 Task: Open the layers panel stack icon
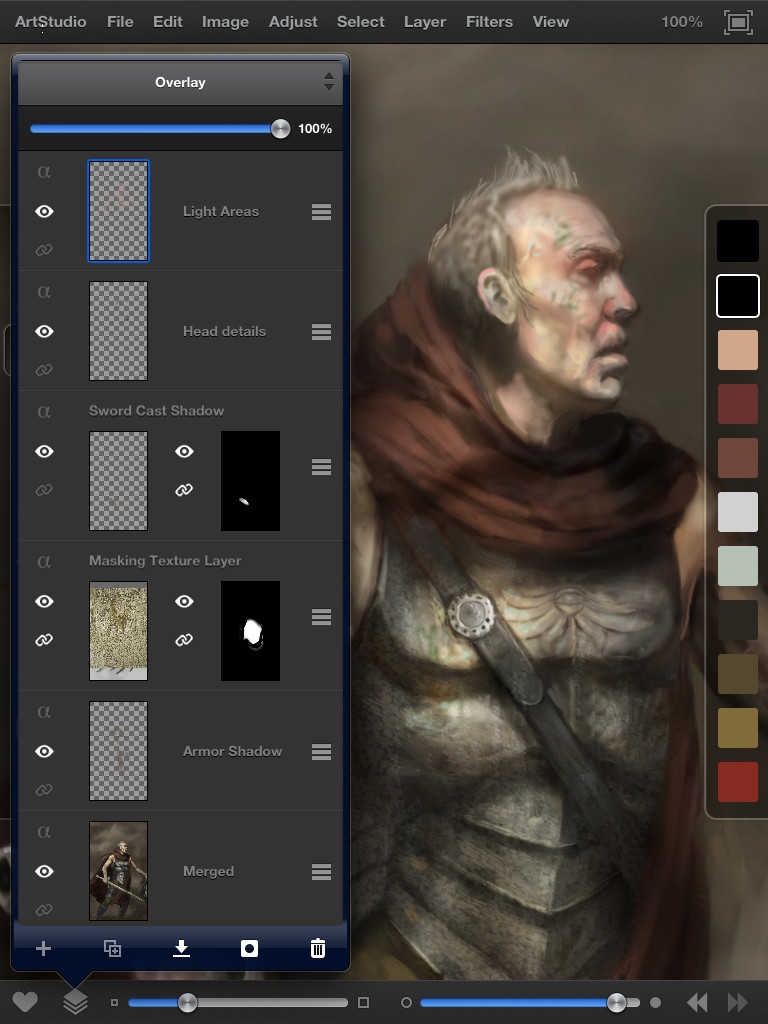(x=75, y=1002)
